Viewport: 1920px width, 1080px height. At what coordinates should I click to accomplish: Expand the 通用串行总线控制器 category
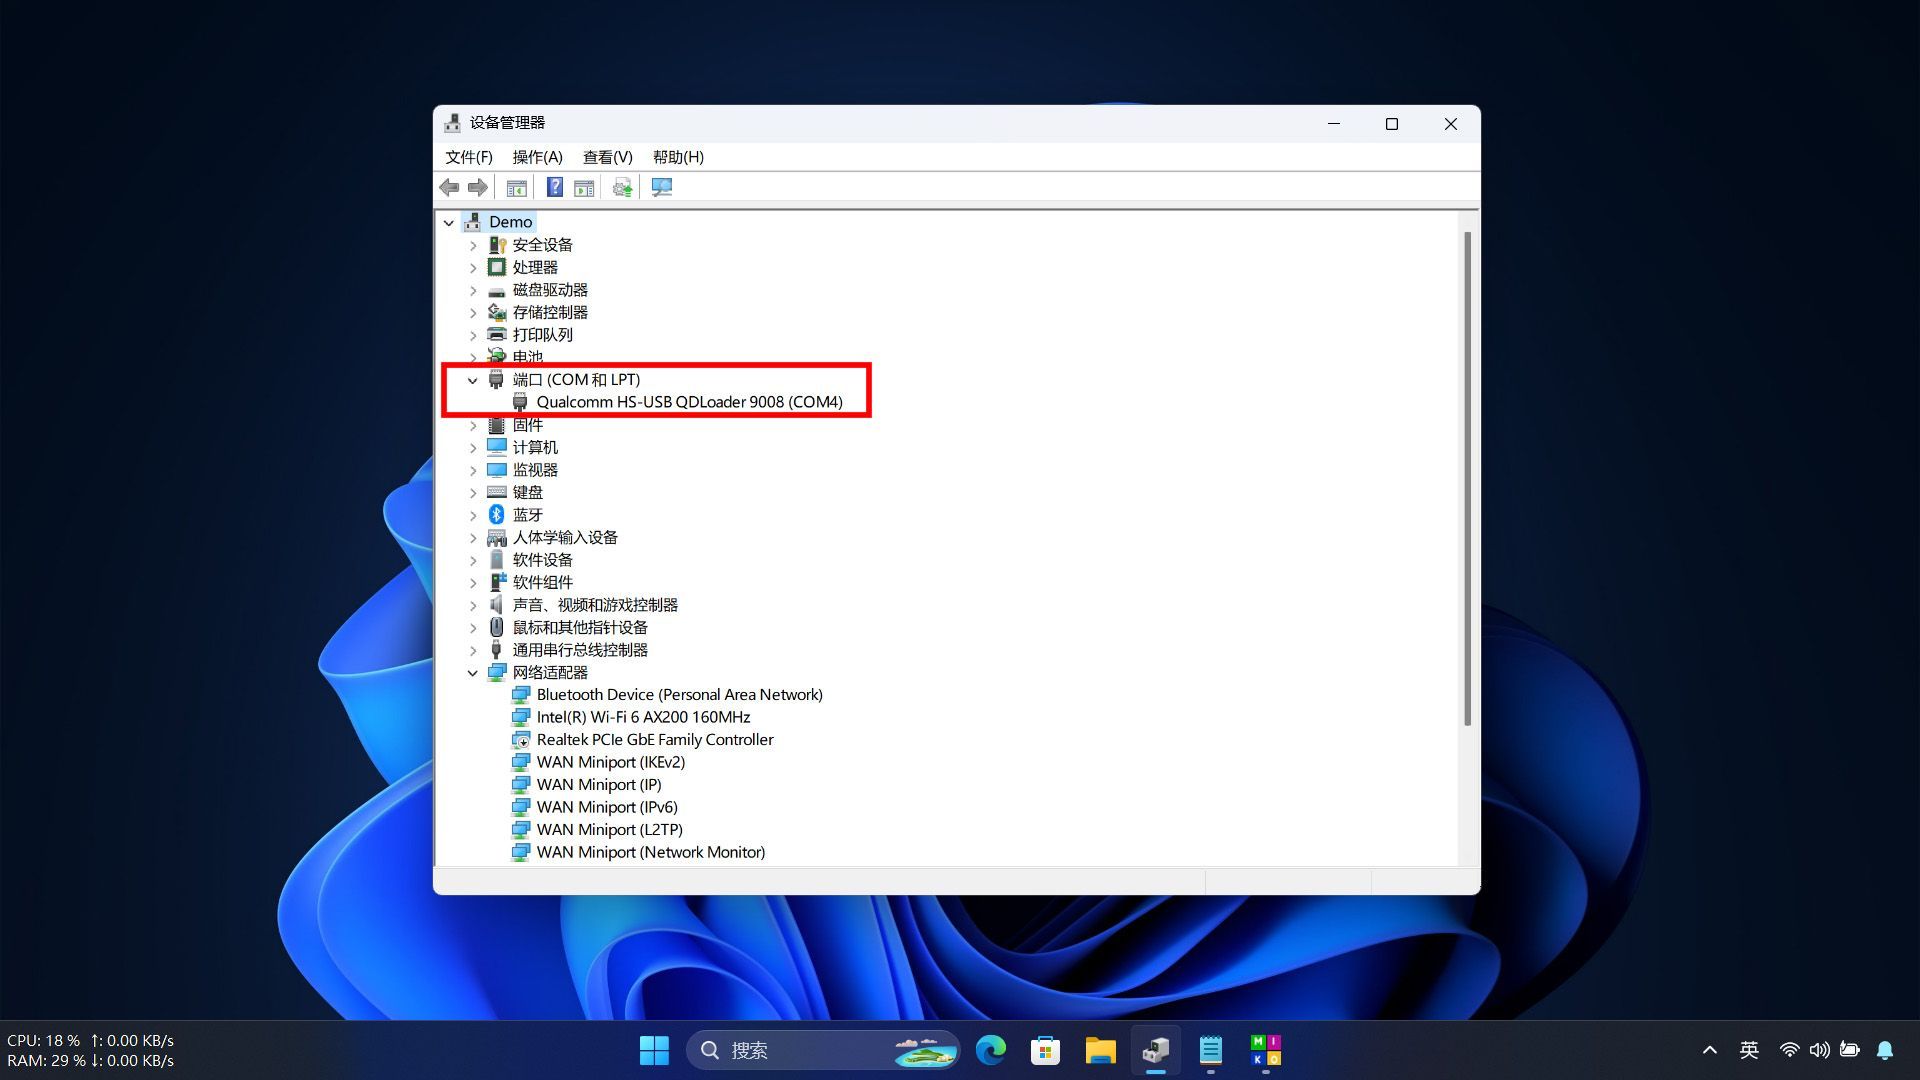pyautogui.click(x=473, y=650)
